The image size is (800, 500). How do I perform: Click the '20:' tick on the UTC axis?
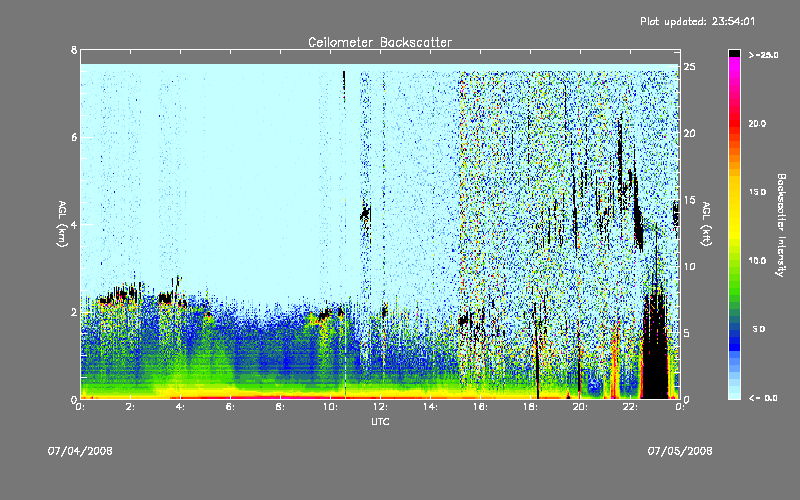point(580,407)
